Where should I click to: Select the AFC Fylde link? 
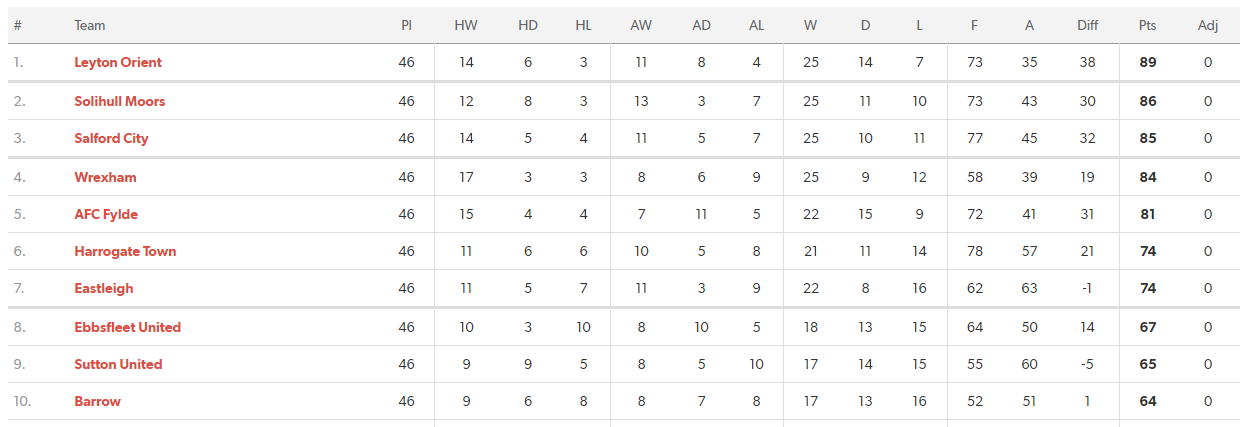click(106, 214)
